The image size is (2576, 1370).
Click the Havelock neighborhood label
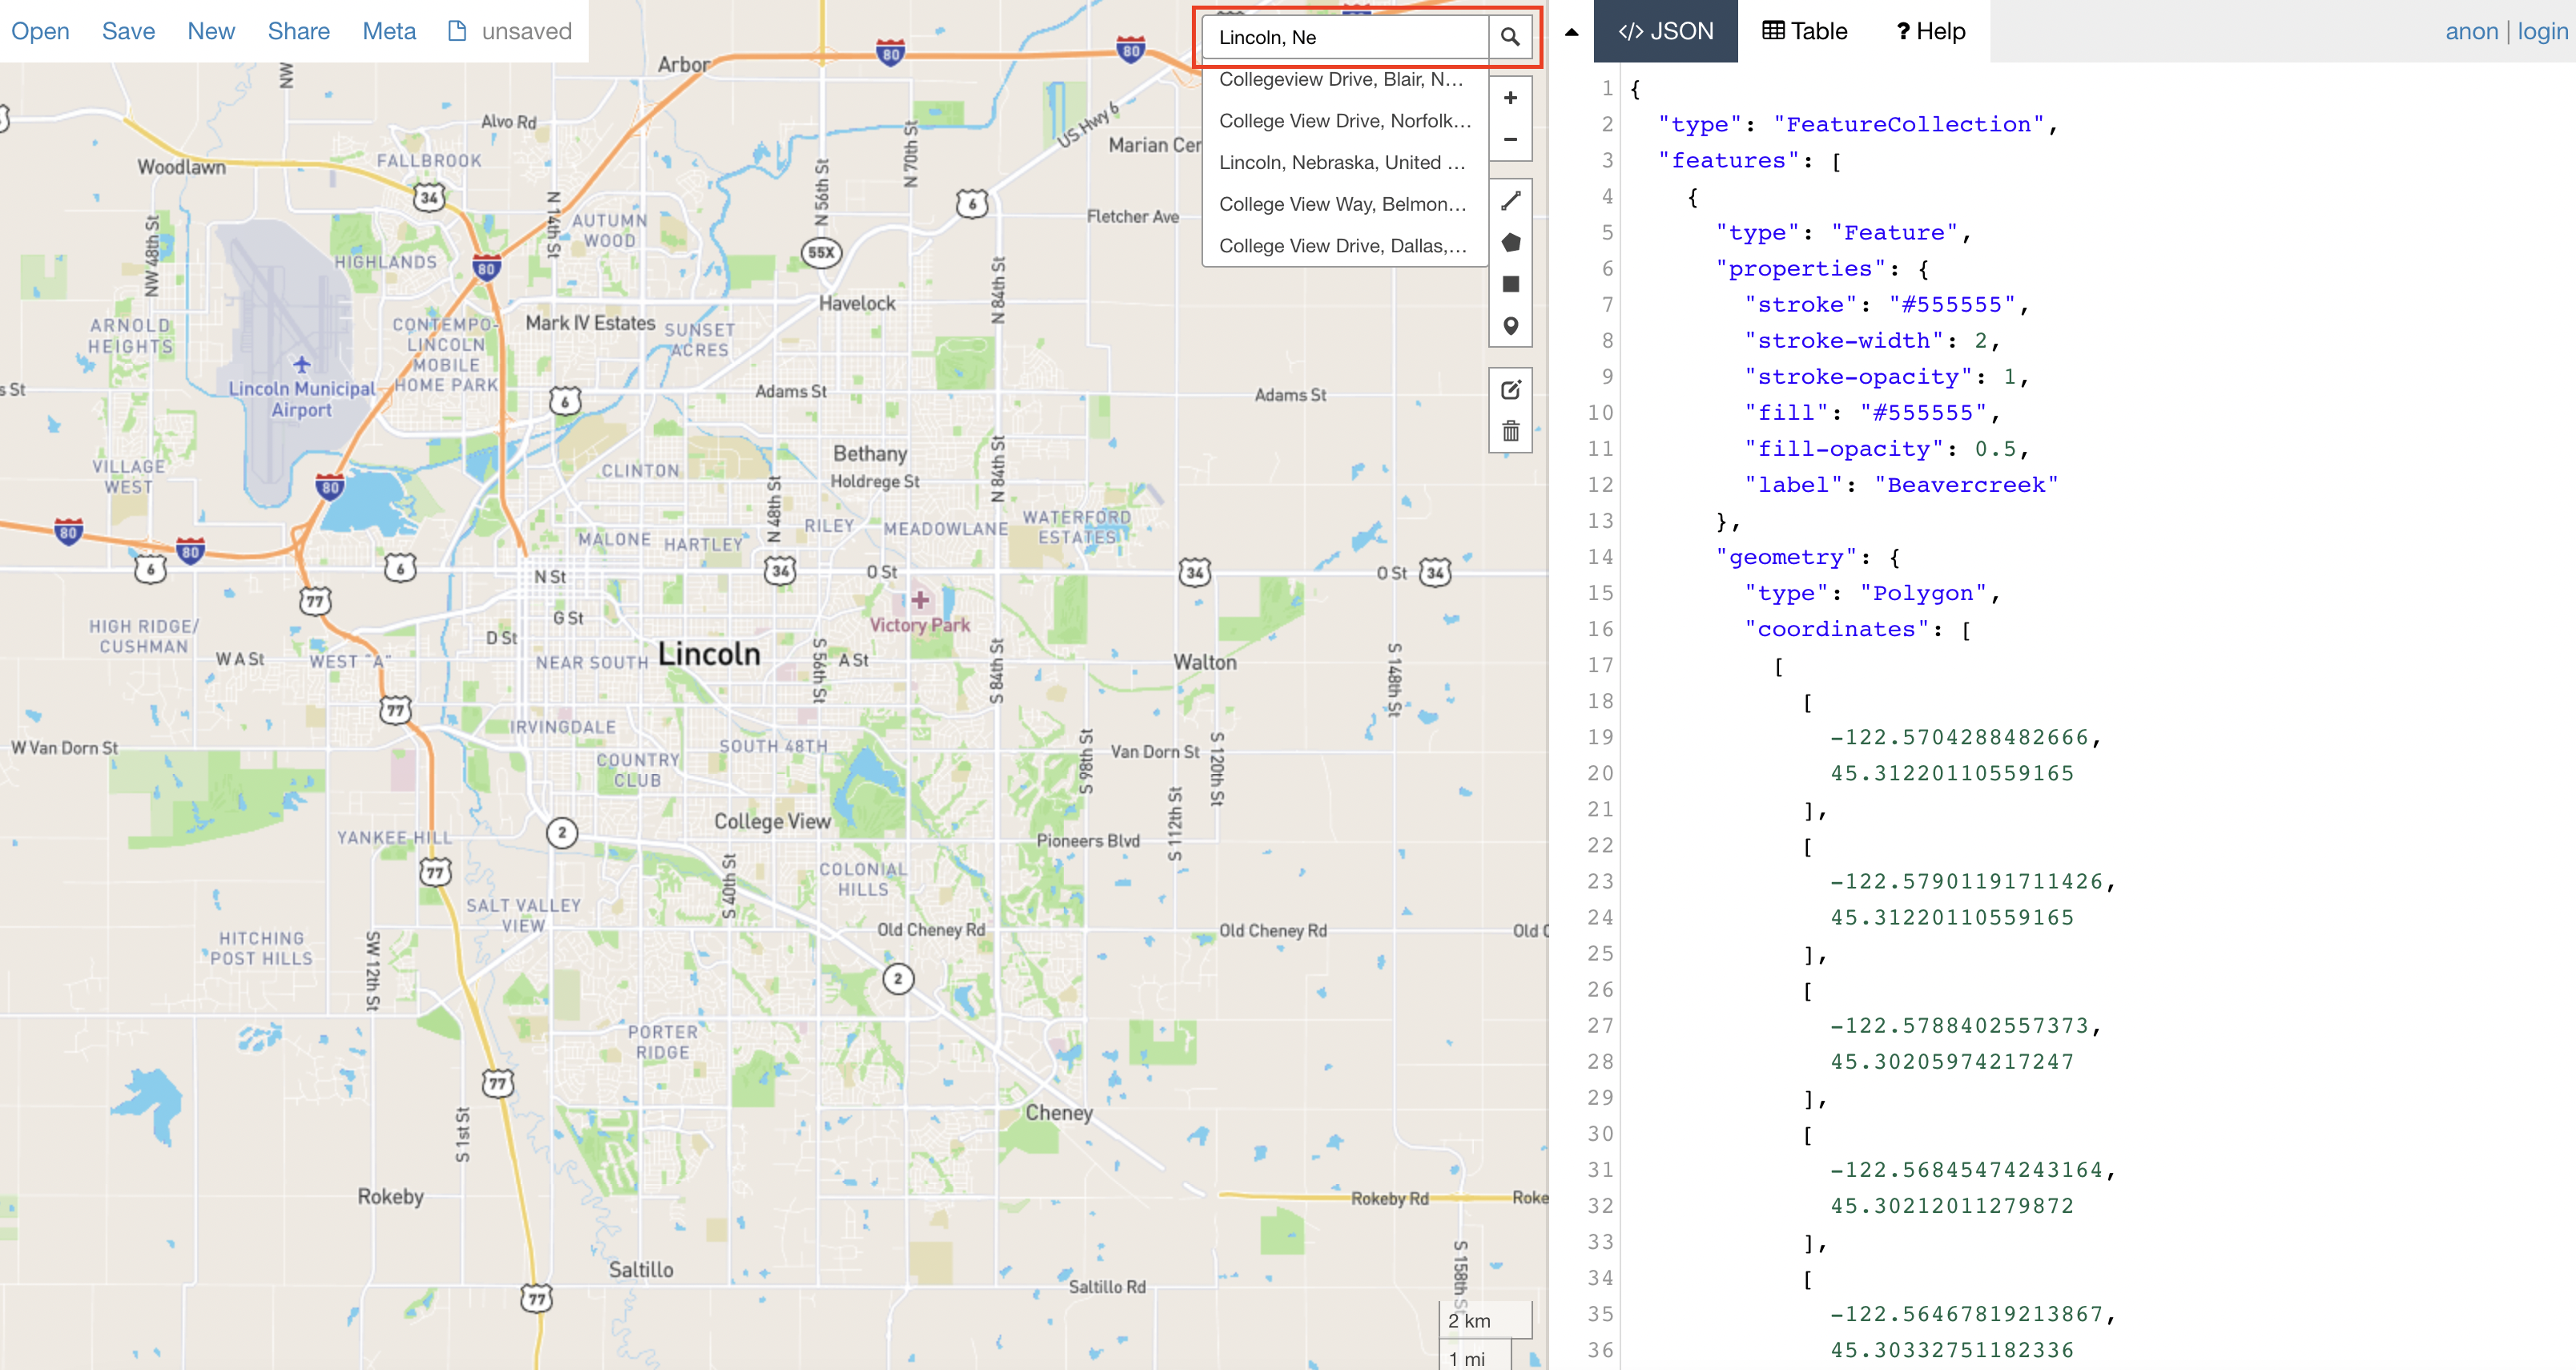point(857,303)
